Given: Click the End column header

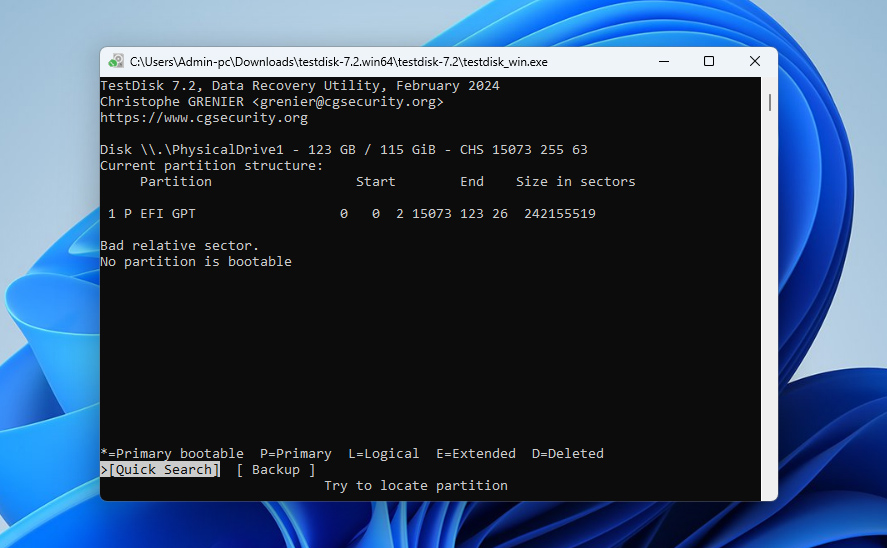Looking at the screenshot, I should (472, 182).
